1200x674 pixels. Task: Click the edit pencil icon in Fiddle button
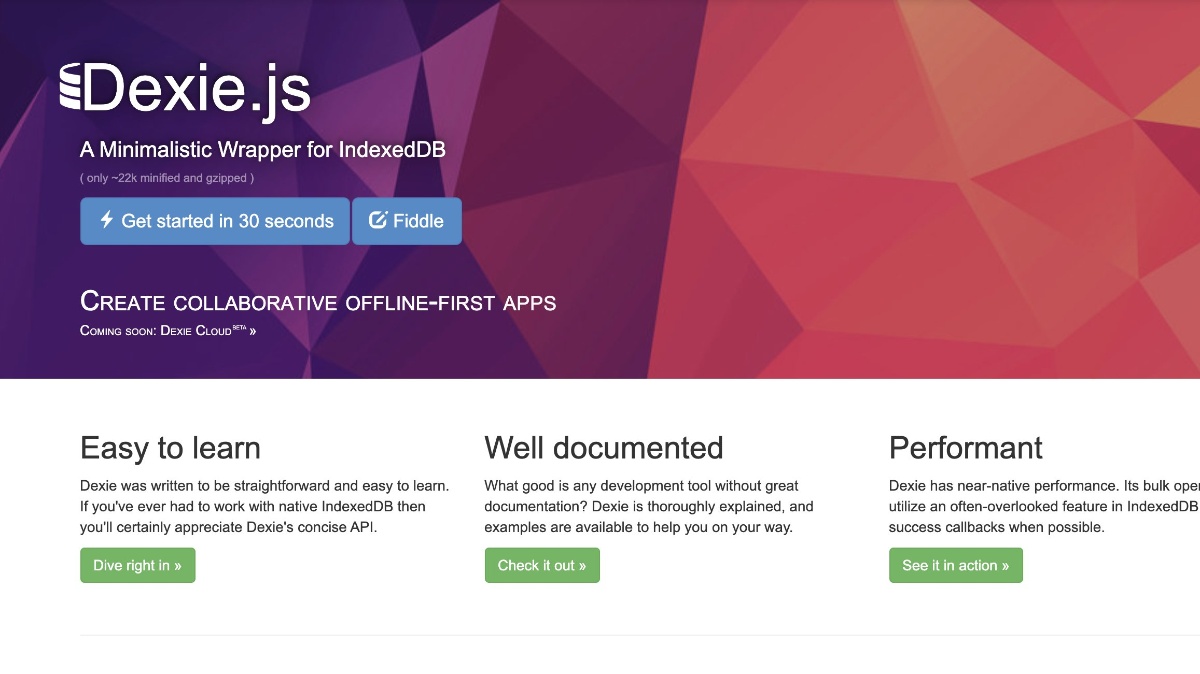point(378,220)
